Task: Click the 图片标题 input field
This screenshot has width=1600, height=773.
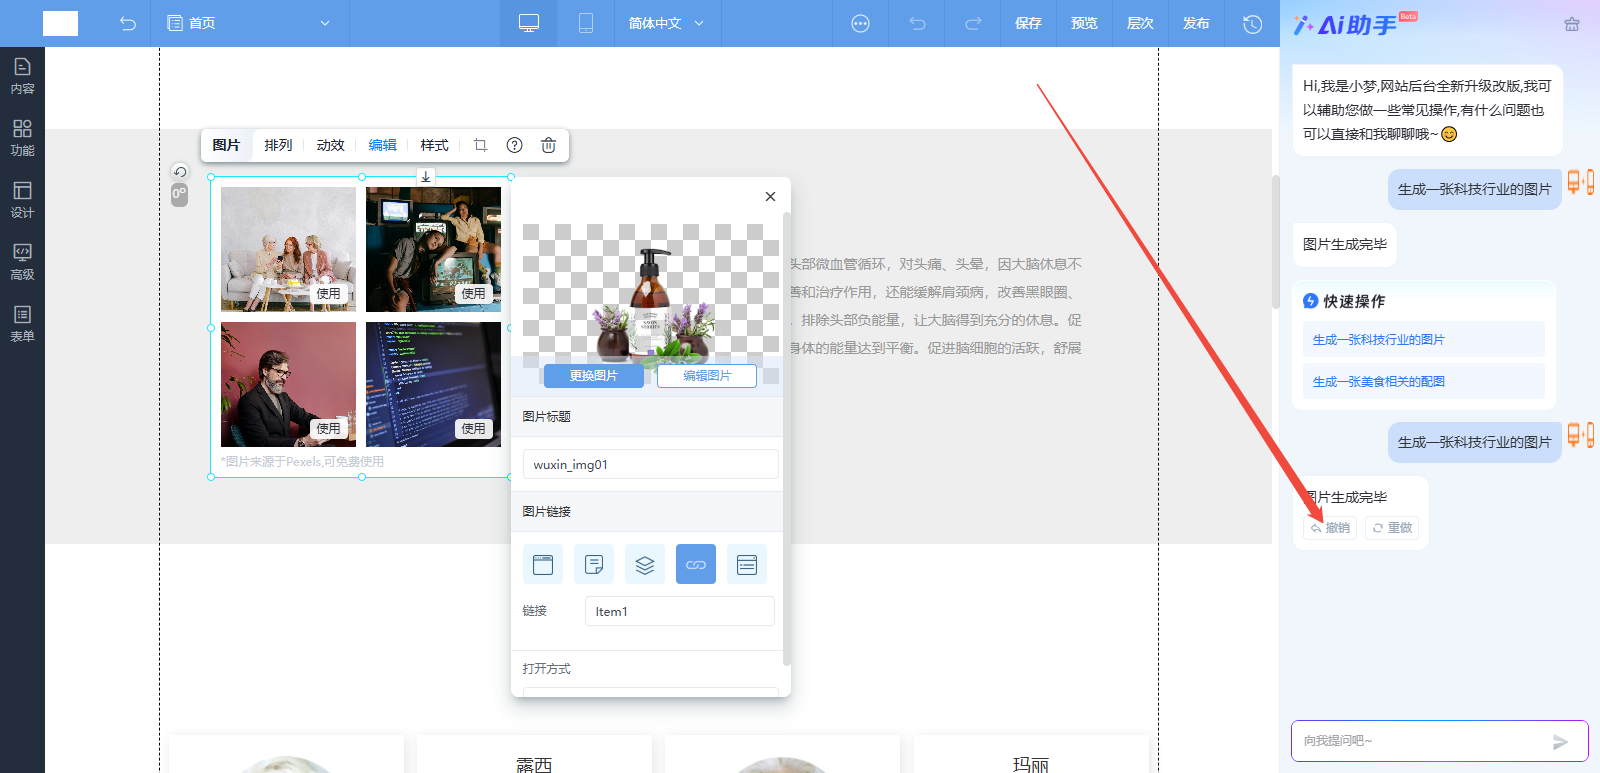Action: [650, 464]
